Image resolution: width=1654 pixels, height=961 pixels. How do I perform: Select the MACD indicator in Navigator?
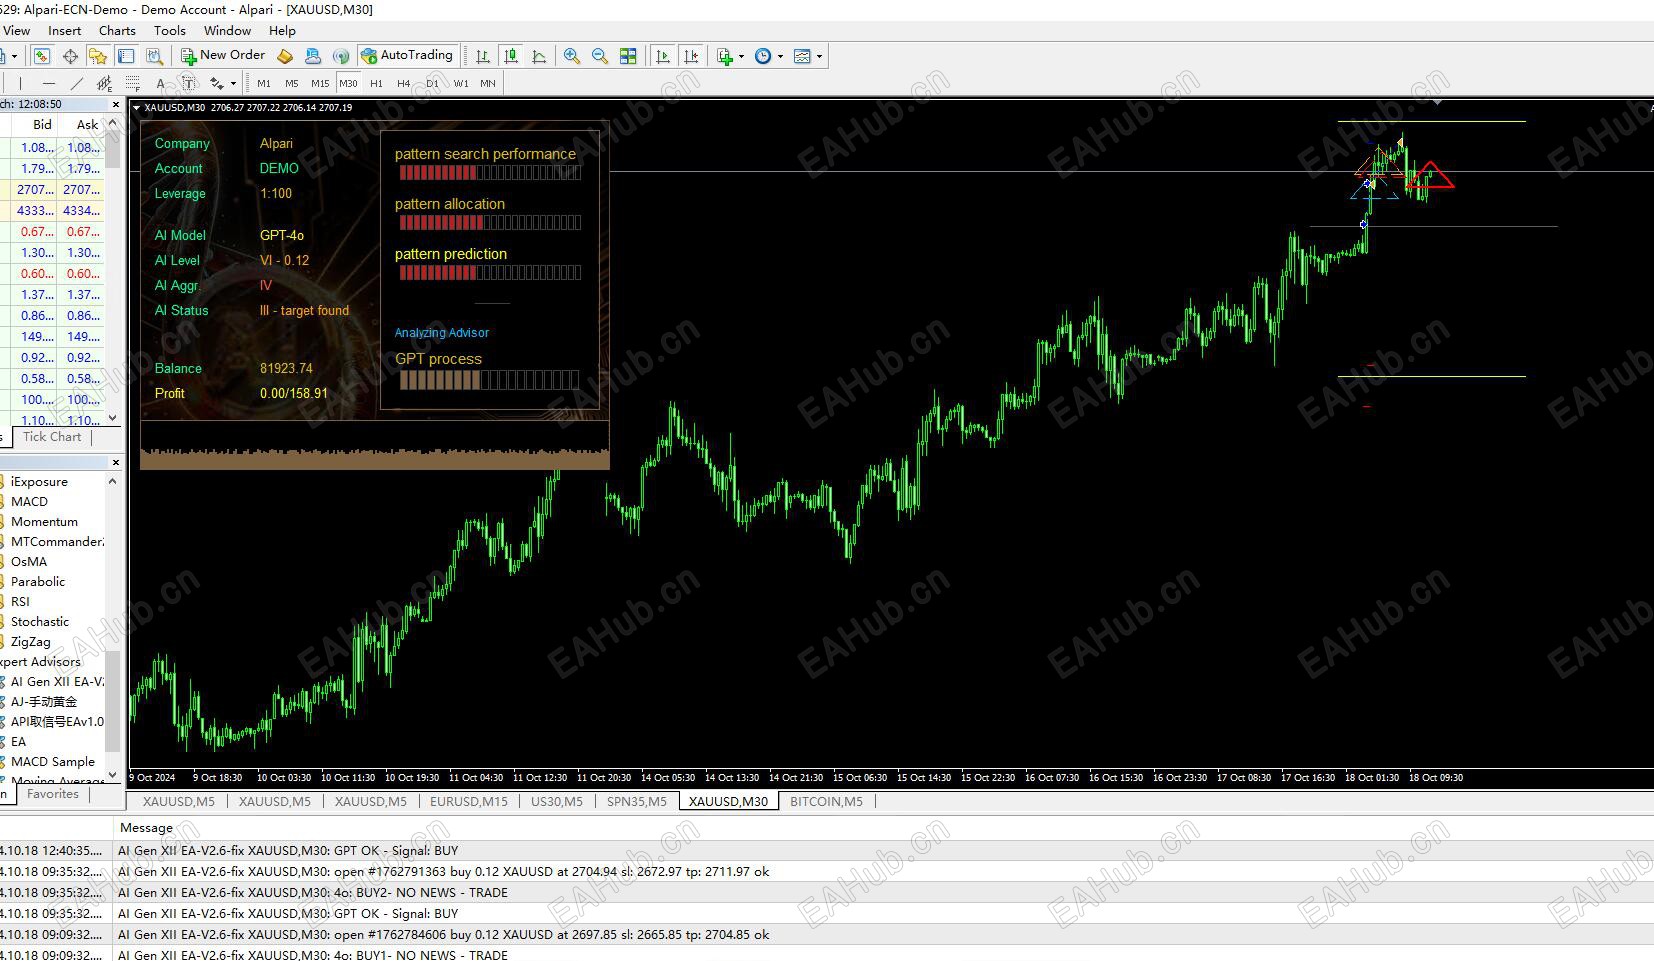point(29,501)
